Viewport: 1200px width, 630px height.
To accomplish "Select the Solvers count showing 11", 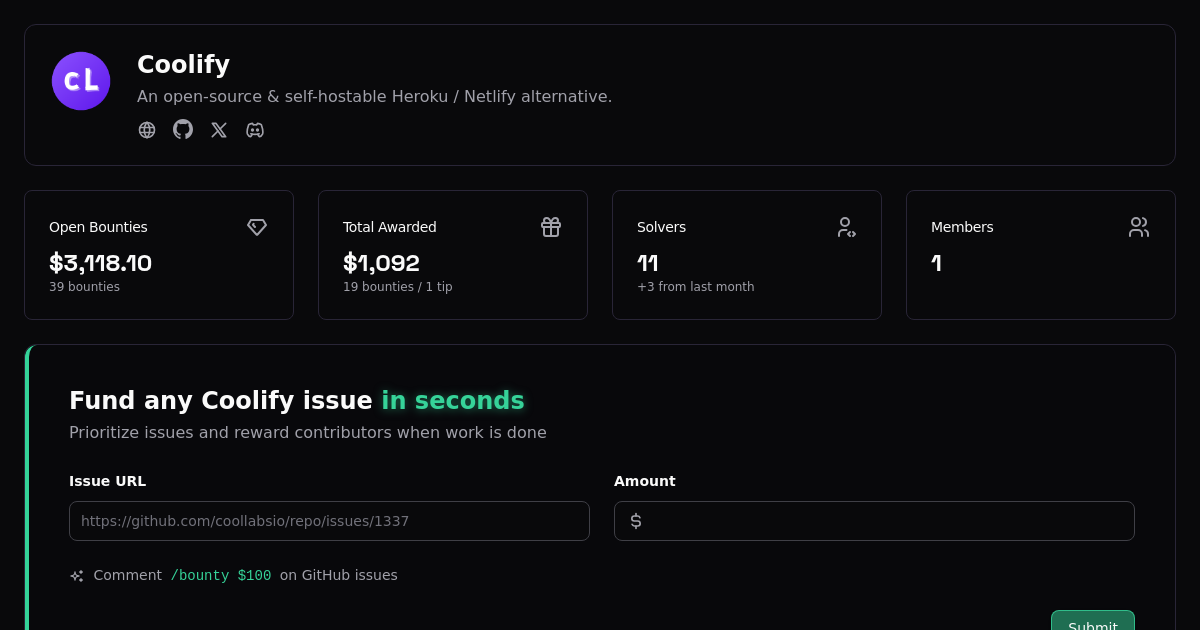I will [x=647, y=263].
